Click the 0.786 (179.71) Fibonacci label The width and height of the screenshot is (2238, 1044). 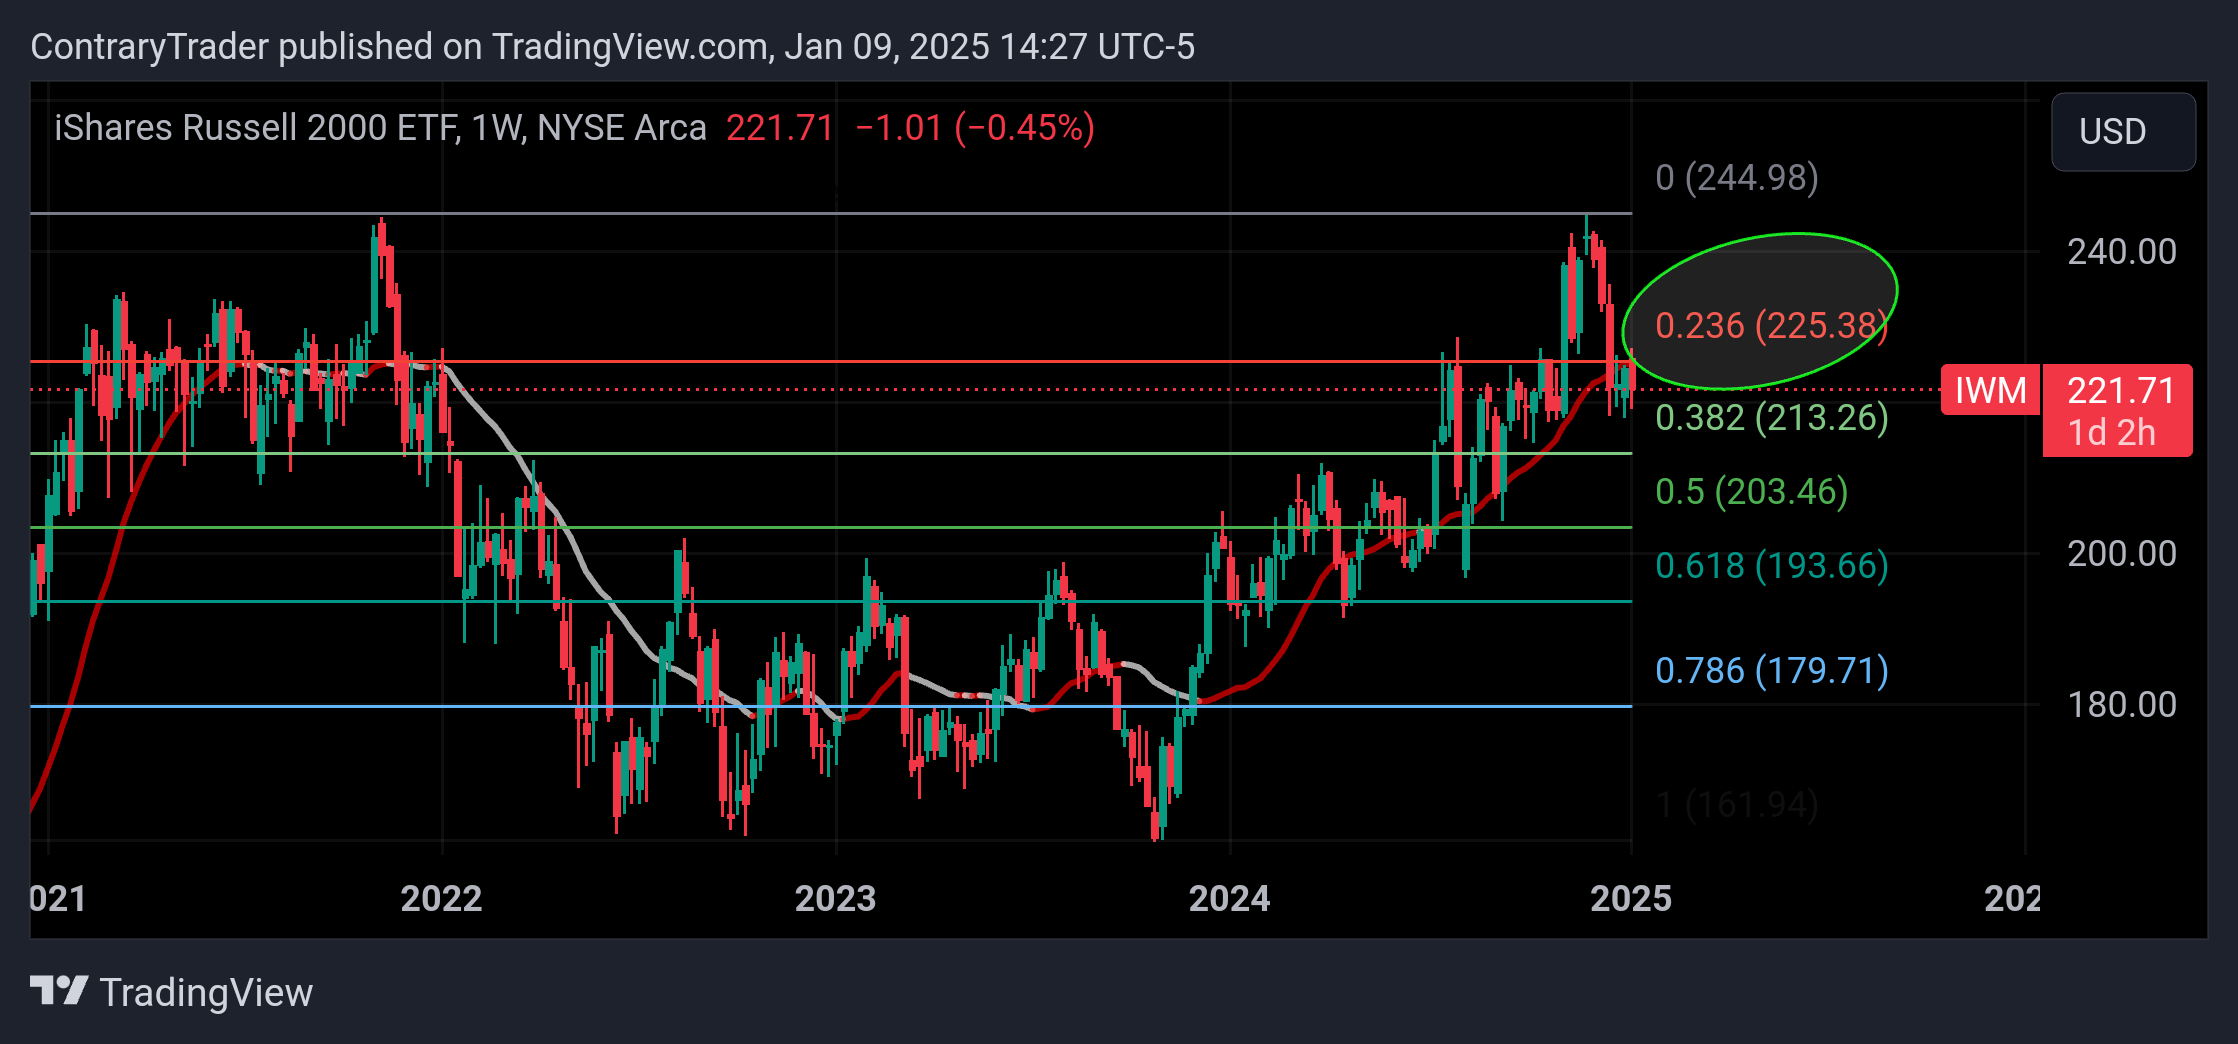pyautogui.click(x=1771, y=671)
